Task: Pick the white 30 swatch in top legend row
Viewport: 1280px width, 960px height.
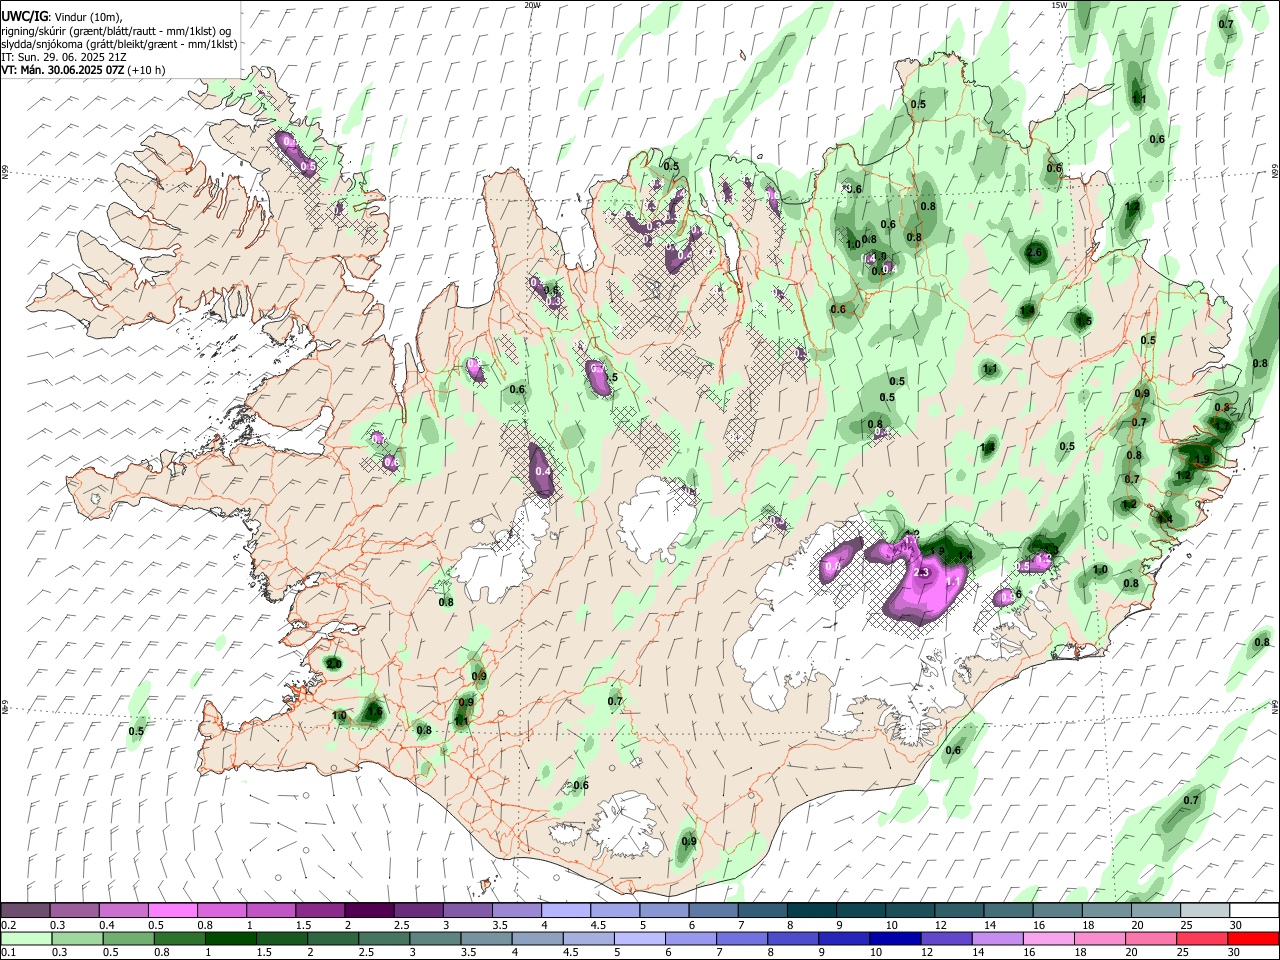Action: (1254, 910)
